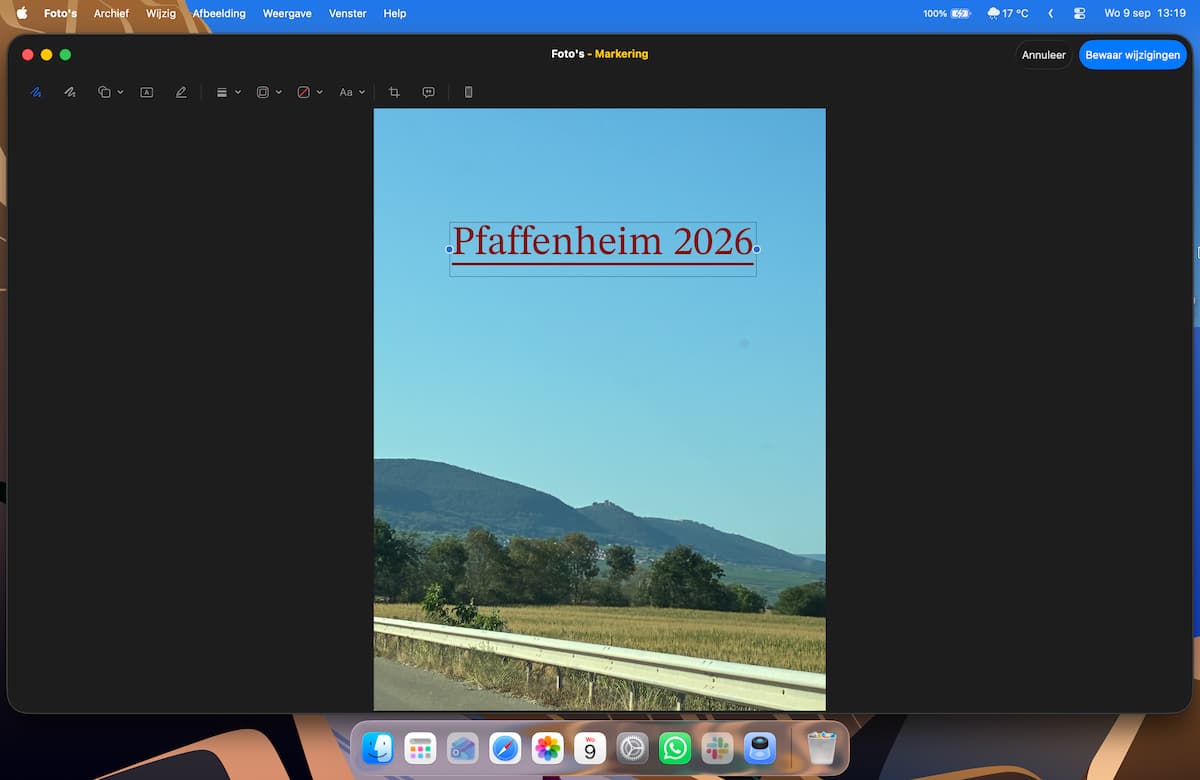1200x780 pixels.
Task: Open the Venster menu
Action: click(348, 13)
